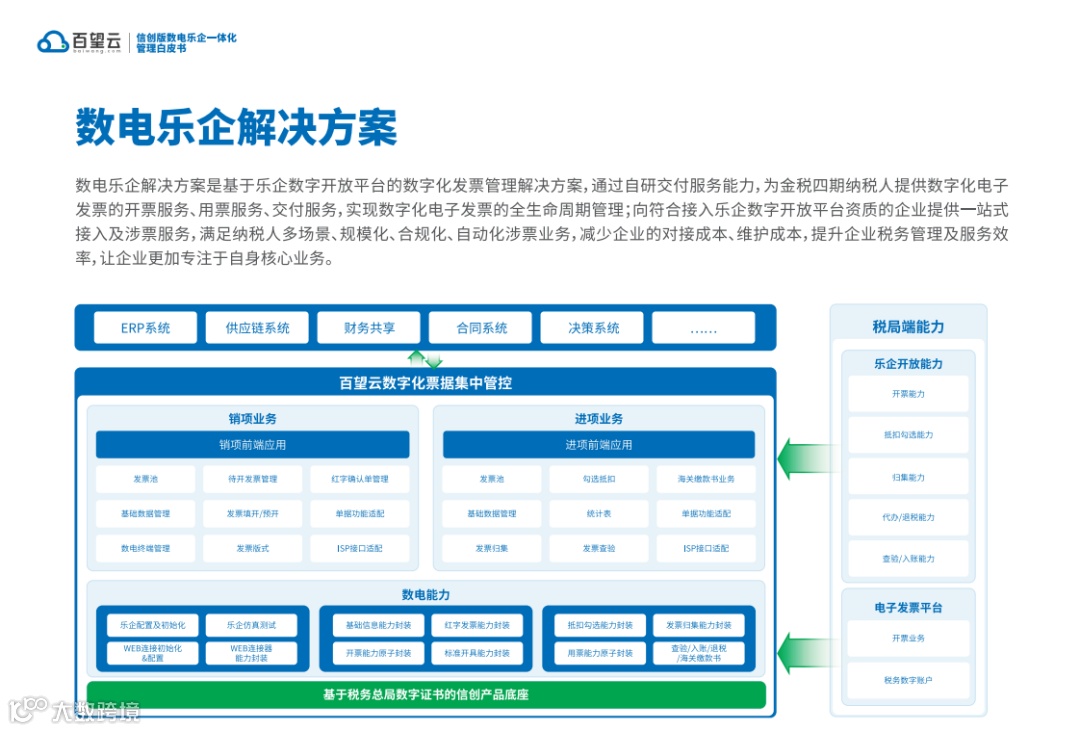The image size is (1080, 731).
Task: Click the 数电终端管理 cell
Action: pos(145,548)
